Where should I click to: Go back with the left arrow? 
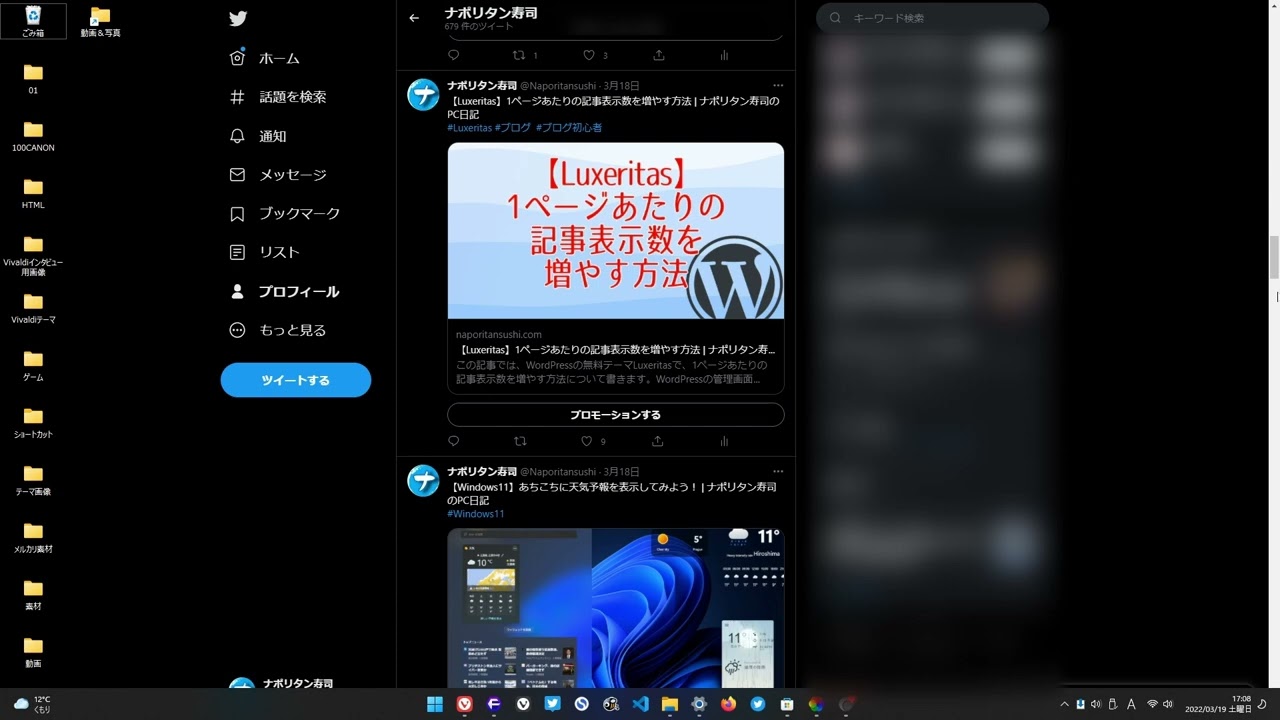(414, 18)
